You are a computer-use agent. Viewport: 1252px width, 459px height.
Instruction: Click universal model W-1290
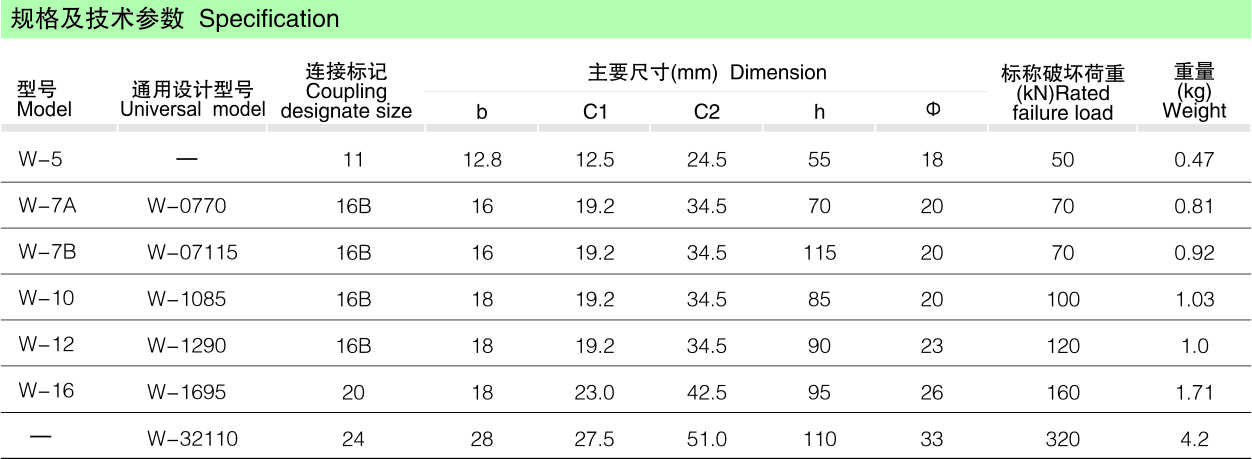coord(187,345)
